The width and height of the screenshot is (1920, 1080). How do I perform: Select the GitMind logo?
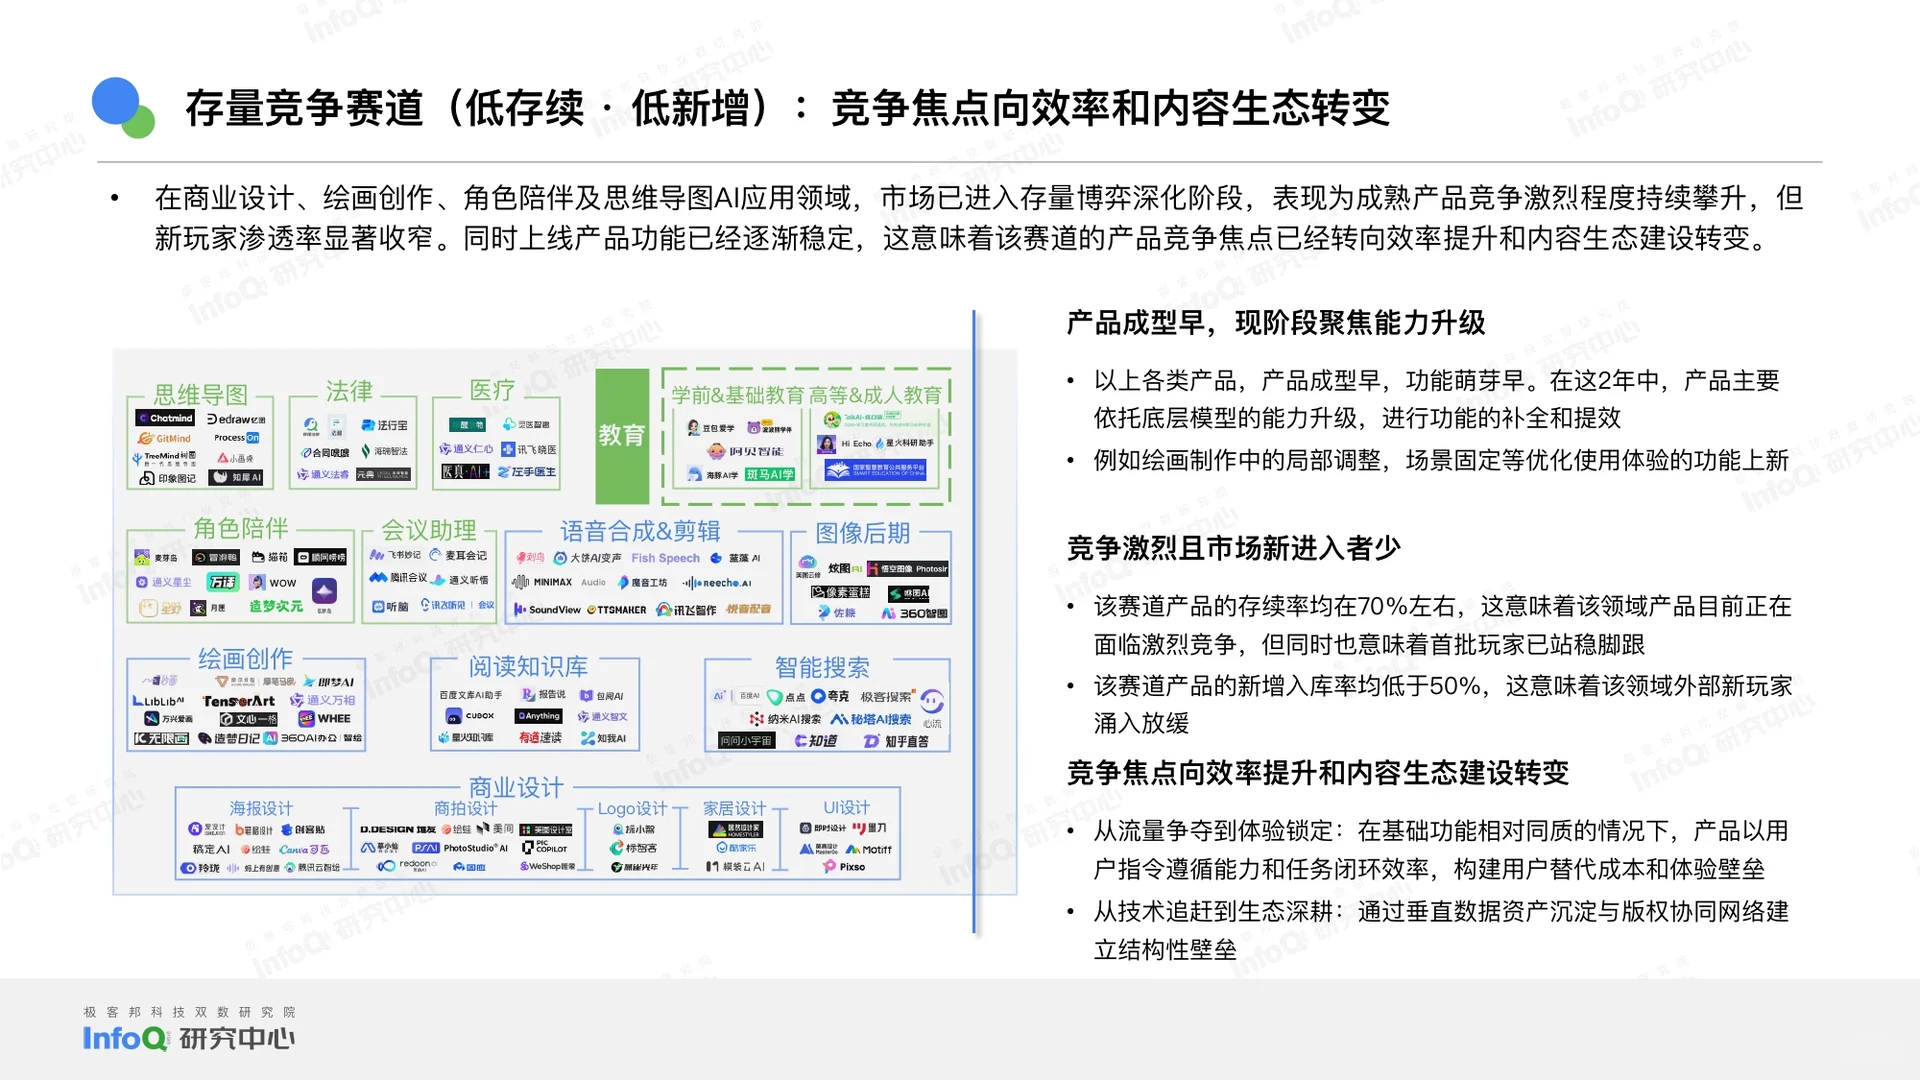click(x=165, y=438)
